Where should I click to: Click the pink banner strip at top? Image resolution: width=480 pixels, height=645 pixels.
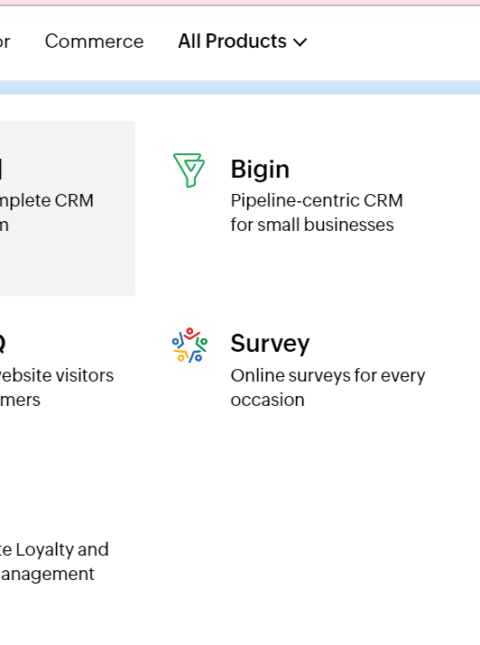tap(240, 2)
